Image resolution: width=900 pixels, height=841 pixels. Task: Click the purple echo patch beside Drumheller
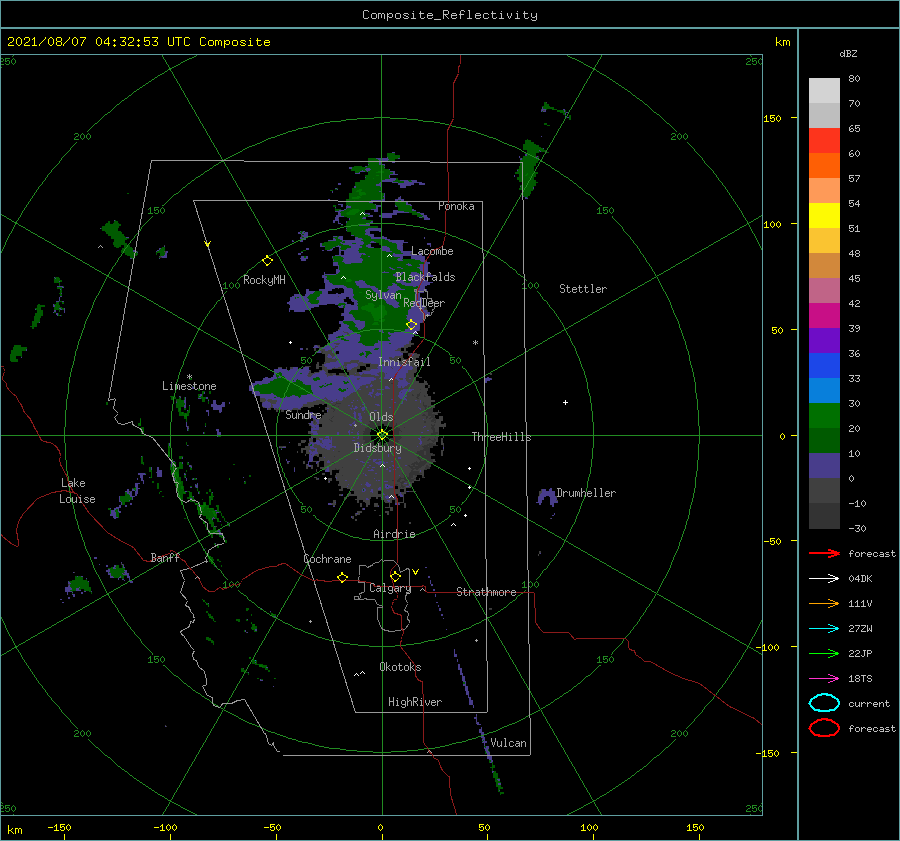coord(546,497)
